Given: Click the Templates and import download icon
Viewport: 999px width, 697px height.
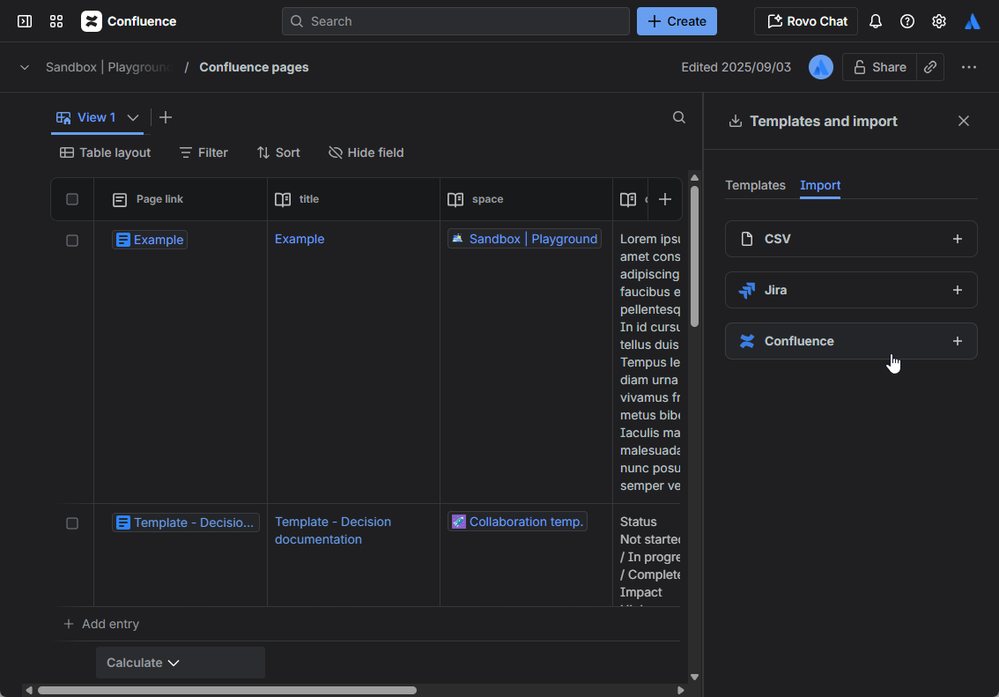Looking at the screenshot, I should point(735,121).
